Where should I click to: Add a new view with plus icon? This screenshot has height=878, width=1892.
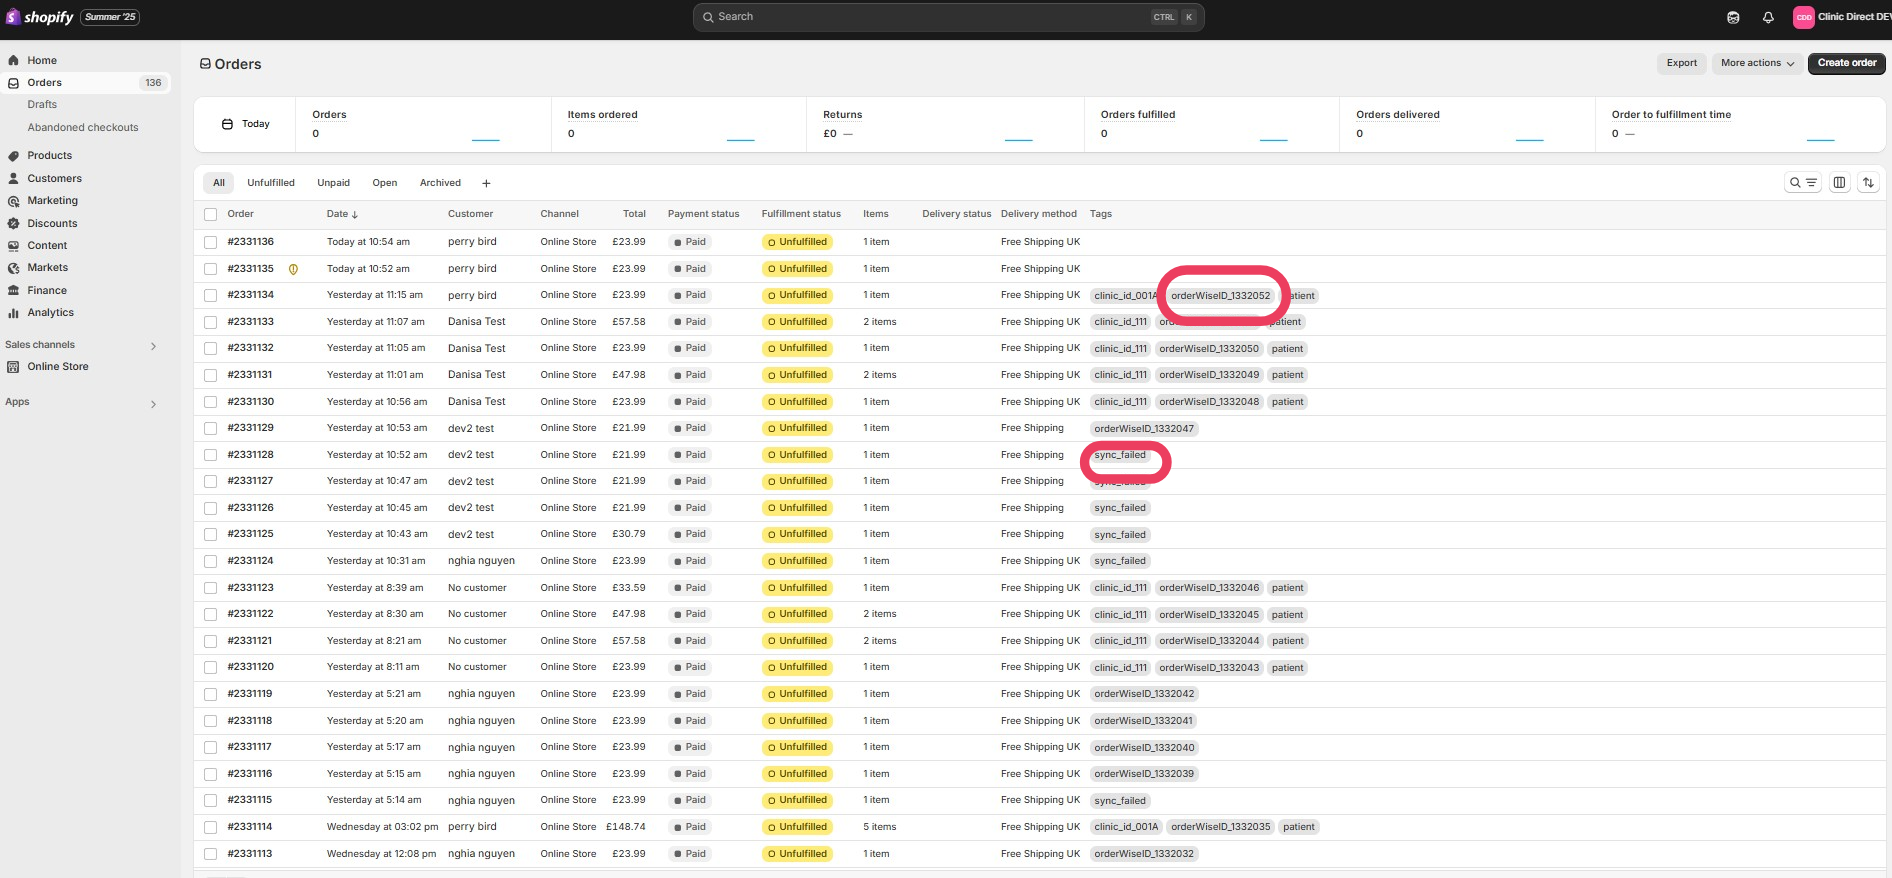coord(486,183)
